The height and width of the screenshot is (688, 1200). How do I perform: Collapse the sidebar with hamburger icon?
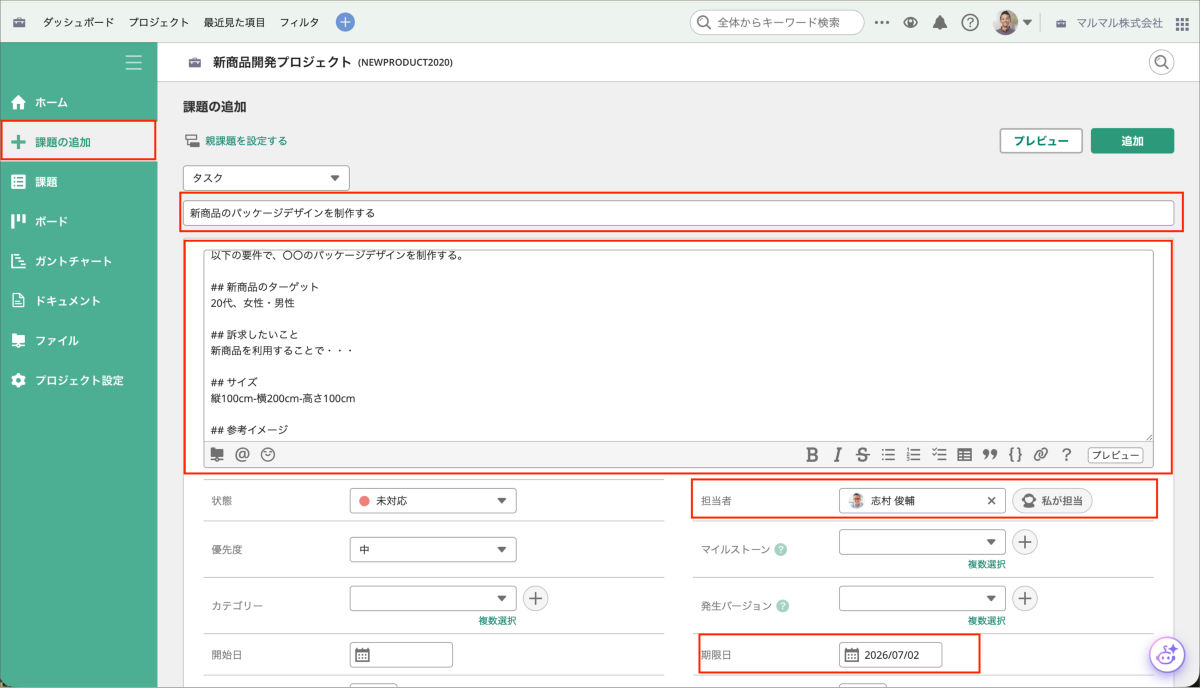click(x=134, y=62)
